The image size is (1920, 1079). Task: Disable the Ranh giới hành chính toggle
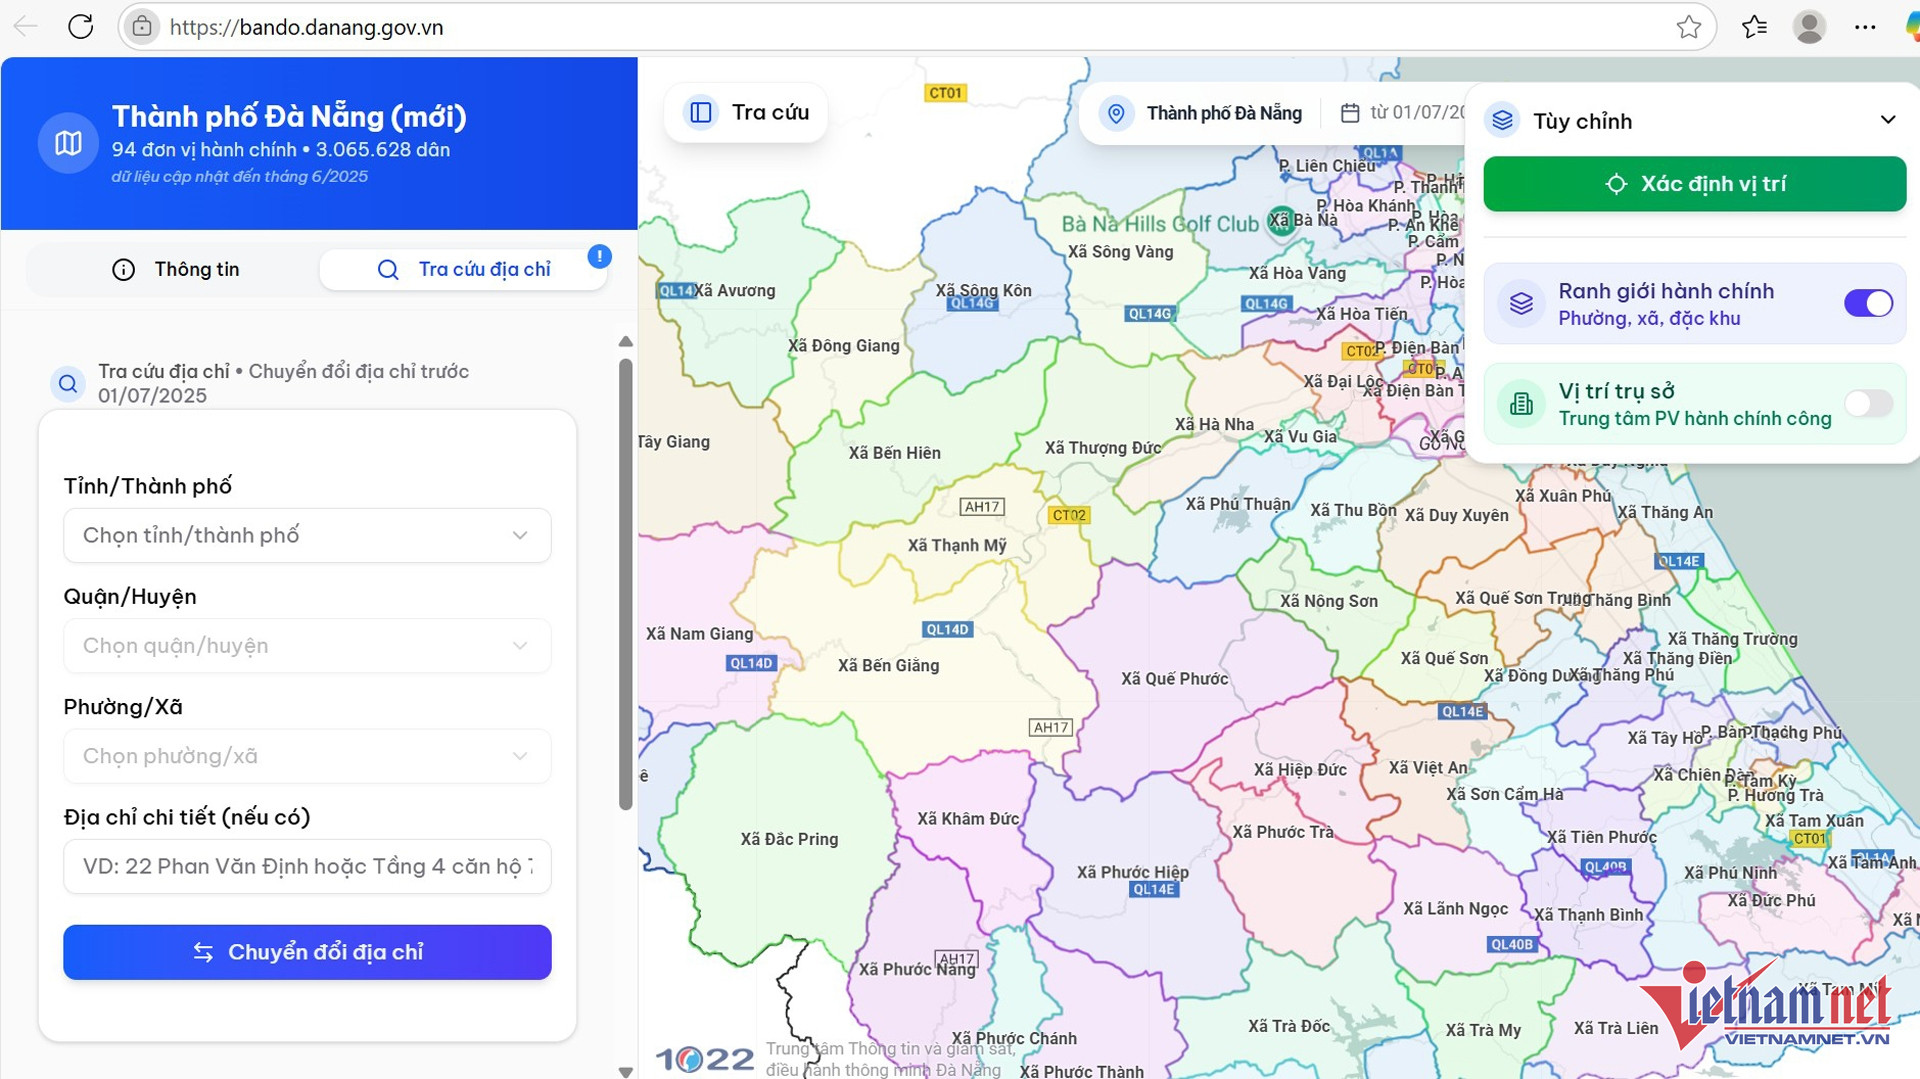pyautogui.click(x=1867, y=303)
